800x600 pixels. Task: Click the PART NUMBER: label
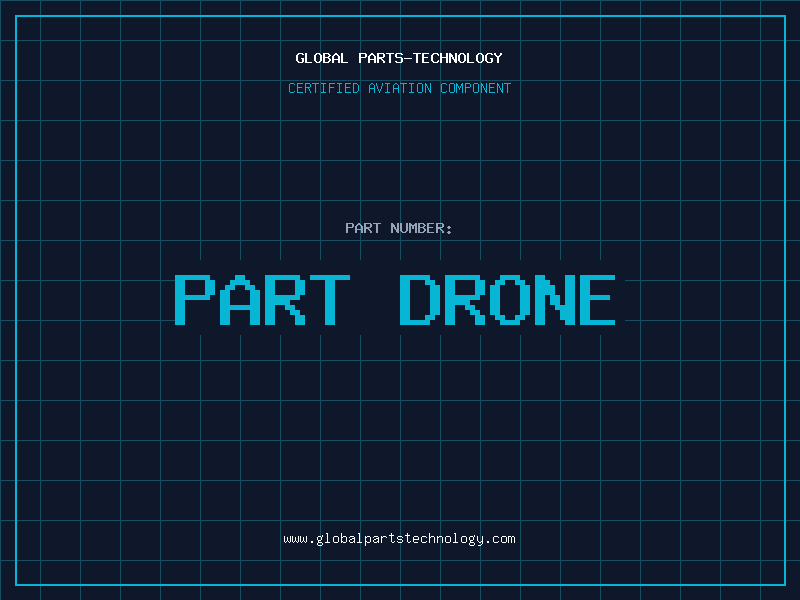398,228
